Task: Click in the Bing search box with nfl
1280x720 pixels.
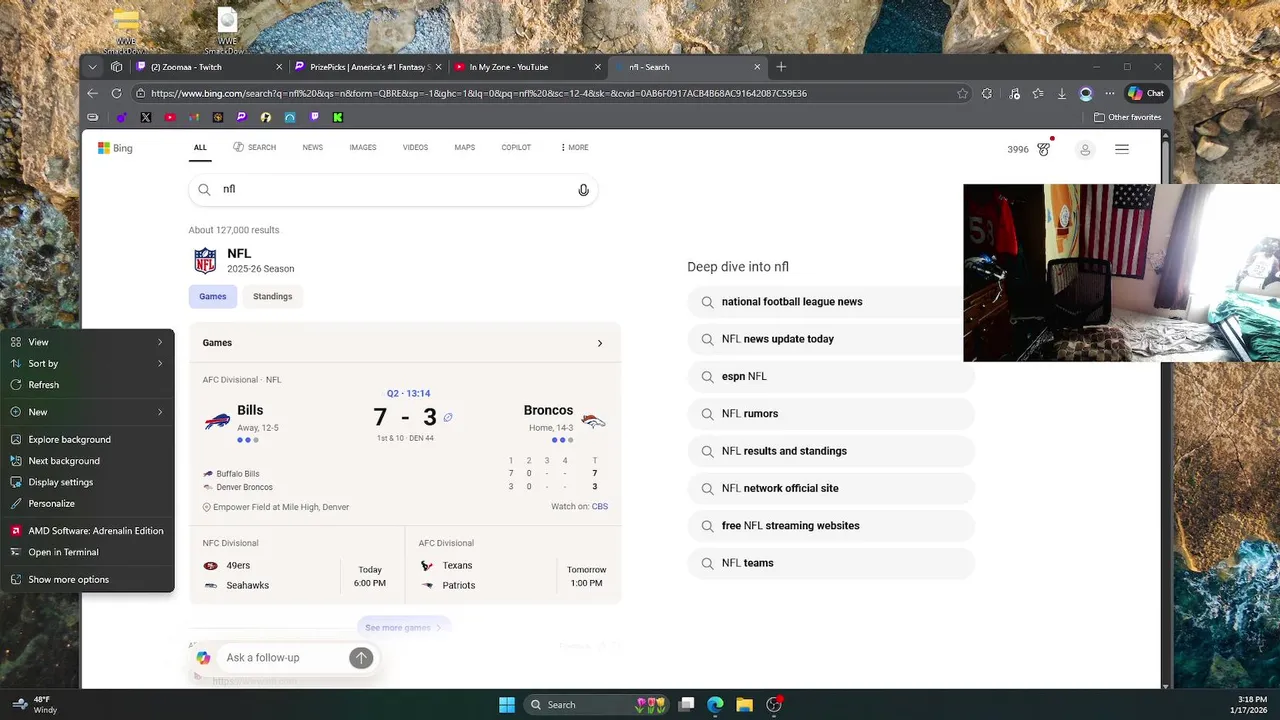Action: click(393, 189)
